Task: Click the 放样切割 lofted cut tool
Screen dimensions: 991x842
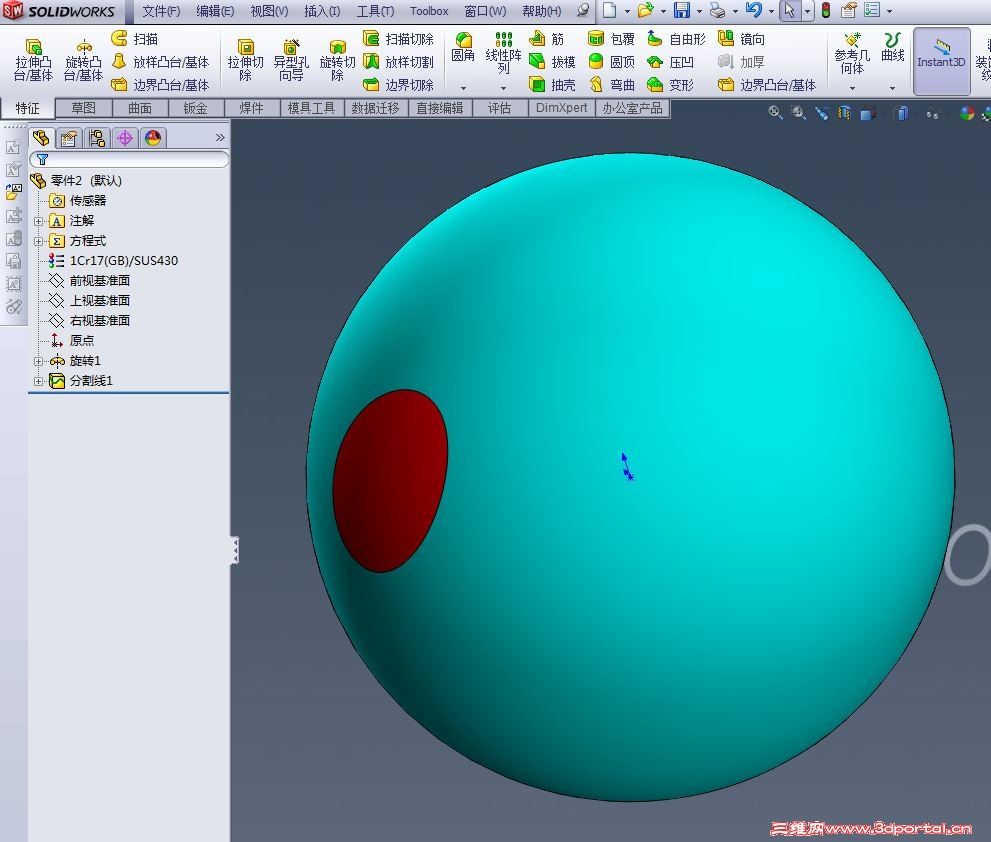Action: (398, 61)
